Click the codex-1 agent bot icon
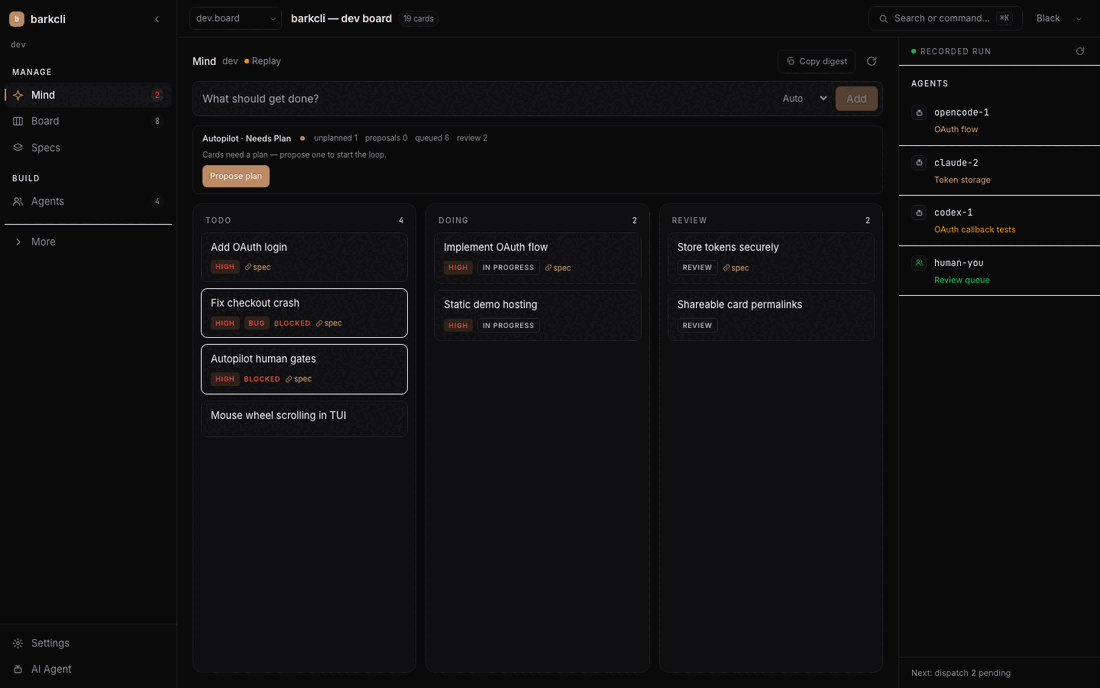1100x688 pixels. point(919,213)
